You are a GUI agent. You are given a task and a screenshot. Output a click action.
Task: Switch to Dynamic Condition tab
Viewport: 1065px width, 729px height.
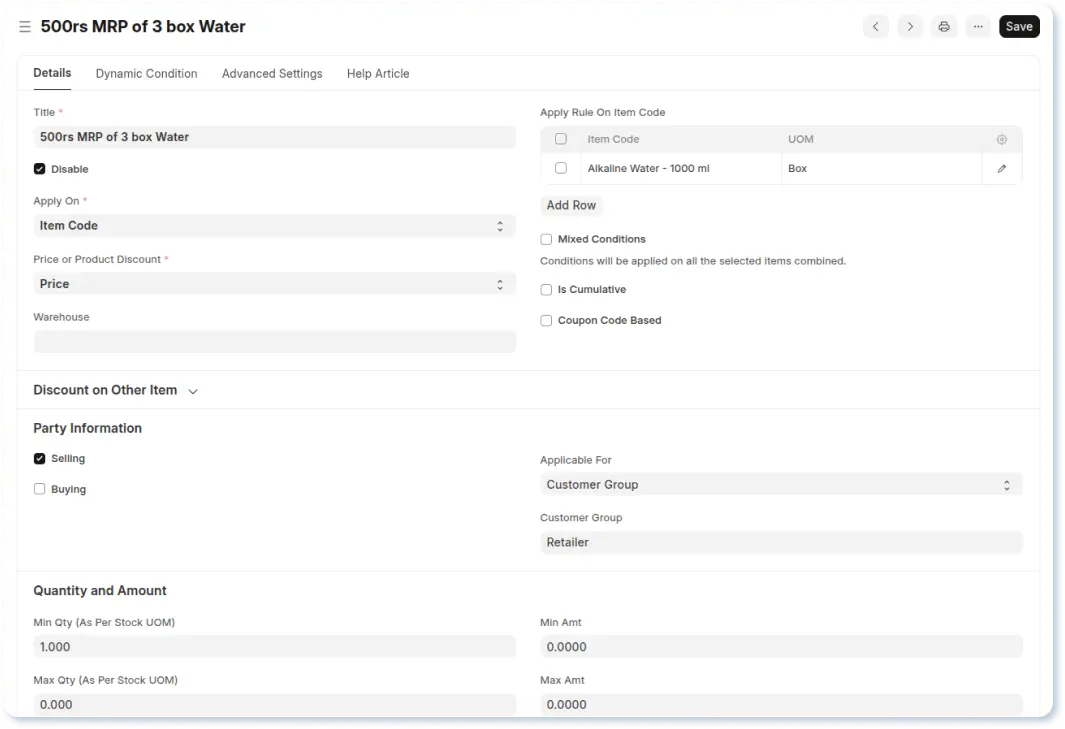(x=146, y=74)
